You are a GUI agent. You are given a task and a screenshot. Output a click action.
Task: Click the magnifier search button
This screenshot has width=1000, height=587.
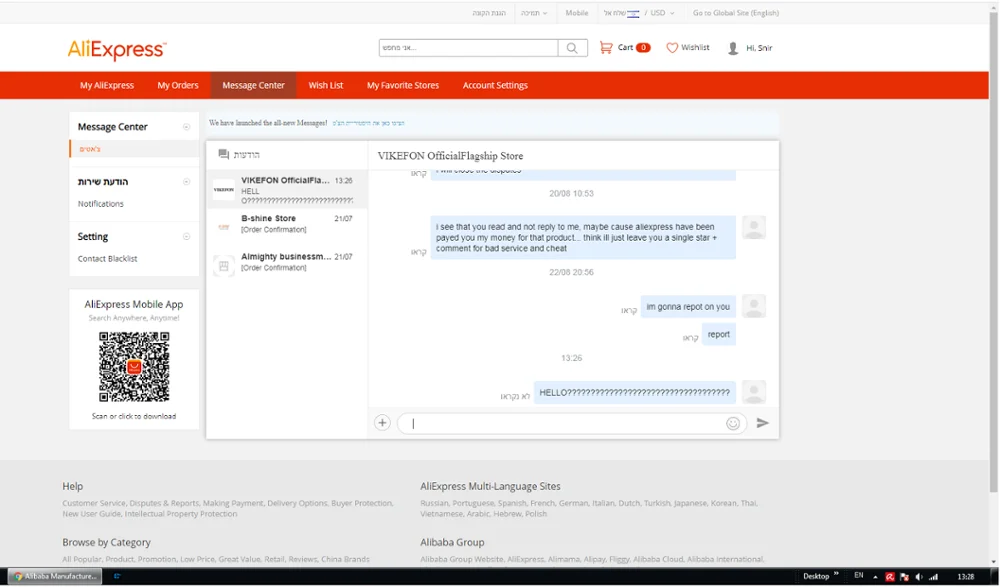click(x=572, y=48)
